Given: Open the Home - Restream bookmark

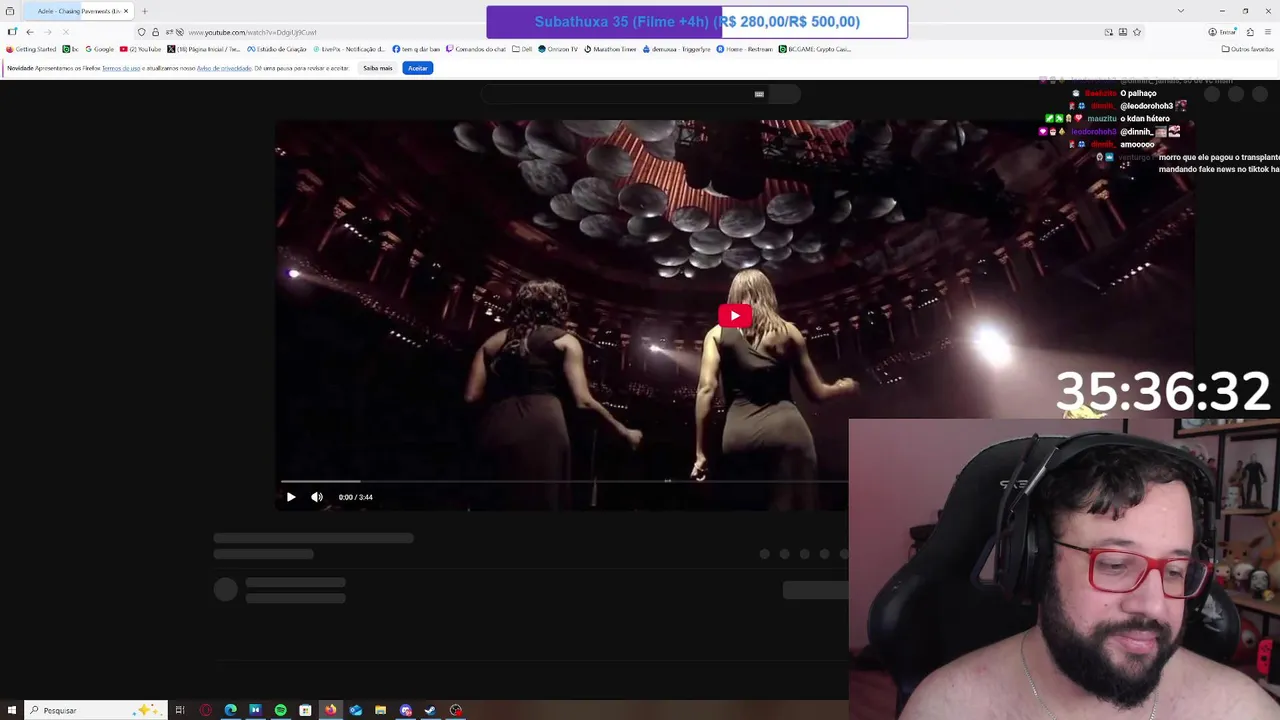Looking at the screenshot, I should tap(745, 49).
